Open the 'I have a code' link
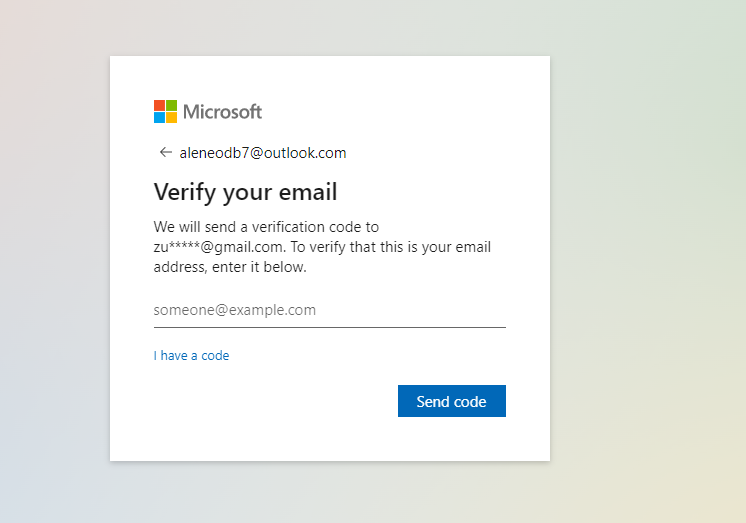This screenshot has width=746, height=523. click(191, 355)
